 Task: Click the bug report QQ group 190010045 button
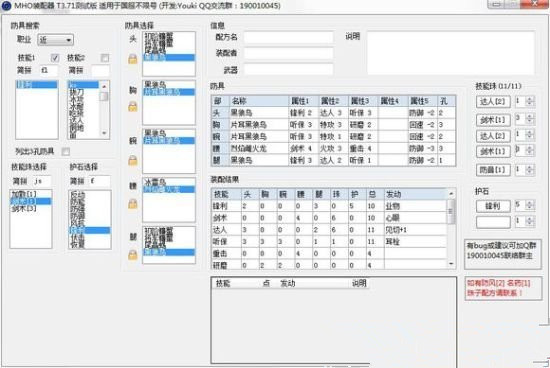pyautogui.click(x=503, y=255)
